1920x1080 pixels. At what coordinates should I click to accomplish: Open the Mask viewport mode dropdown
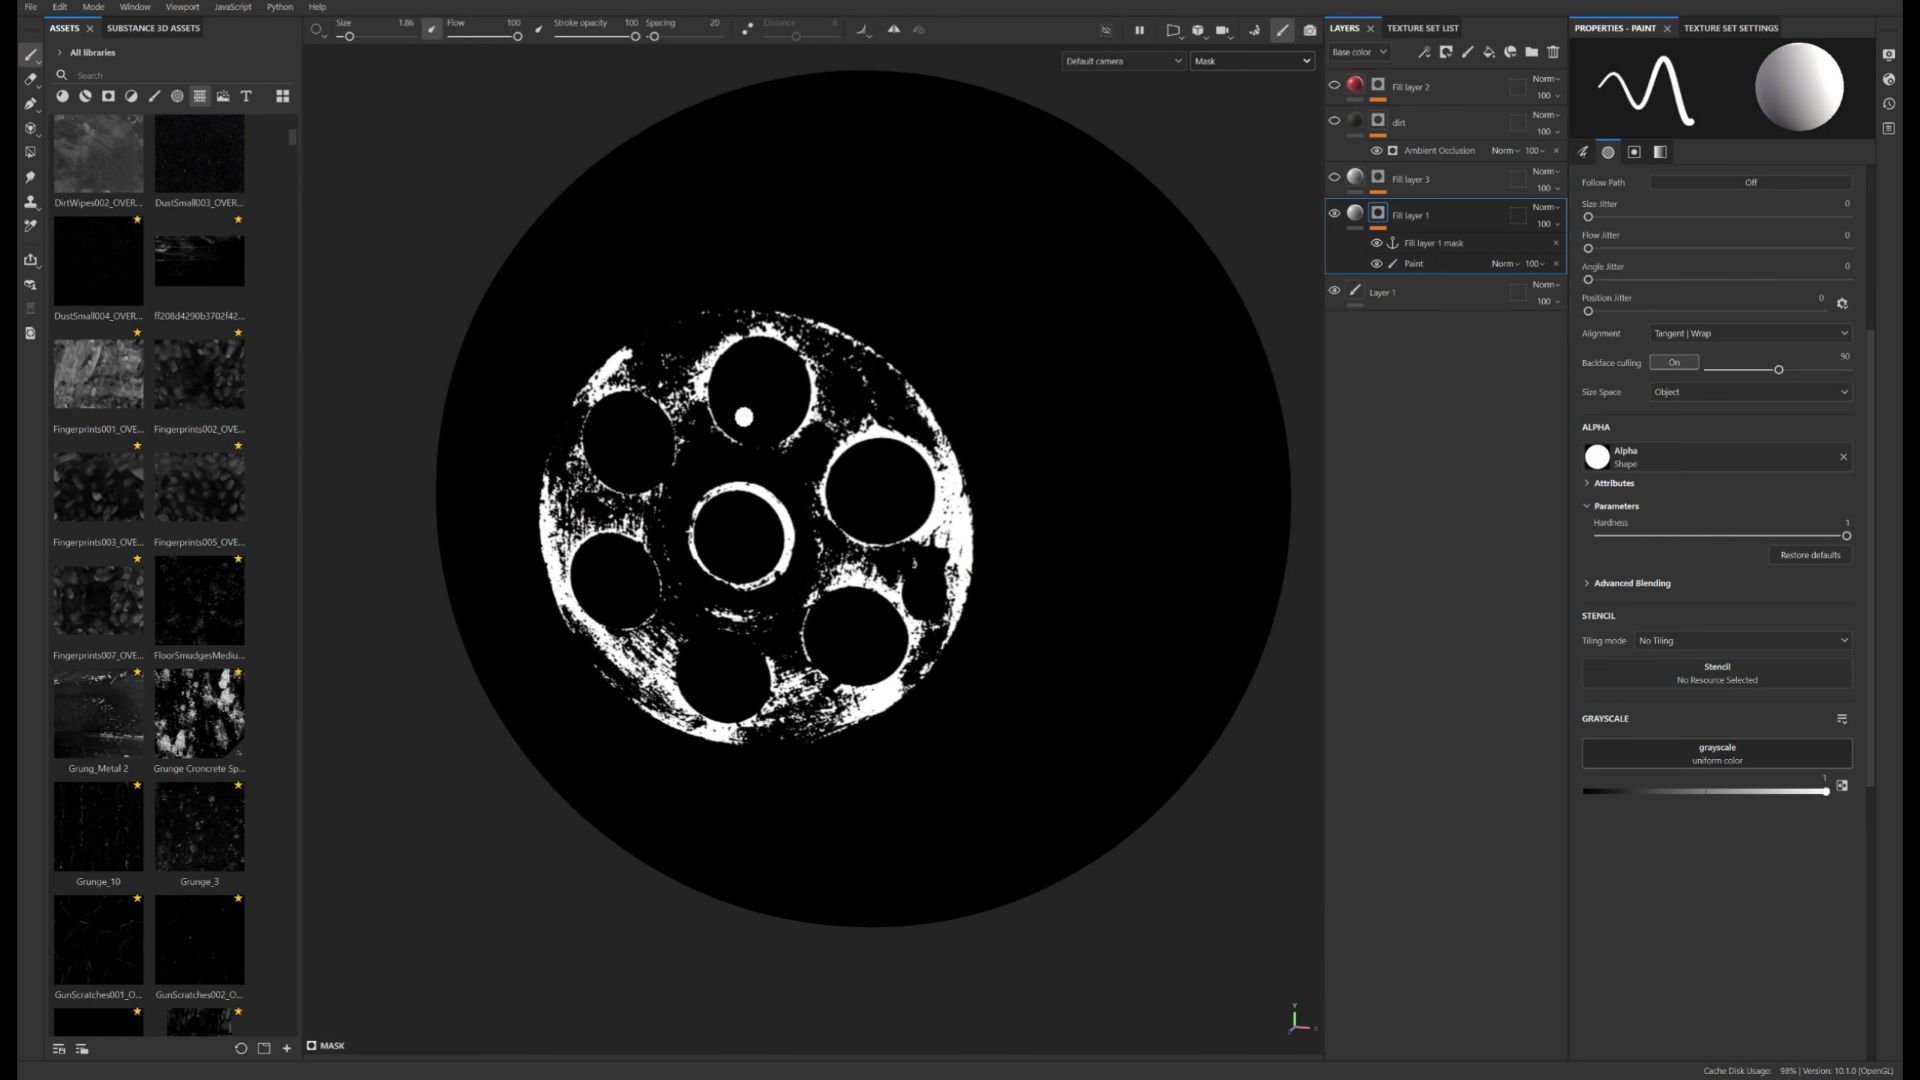1251,61
